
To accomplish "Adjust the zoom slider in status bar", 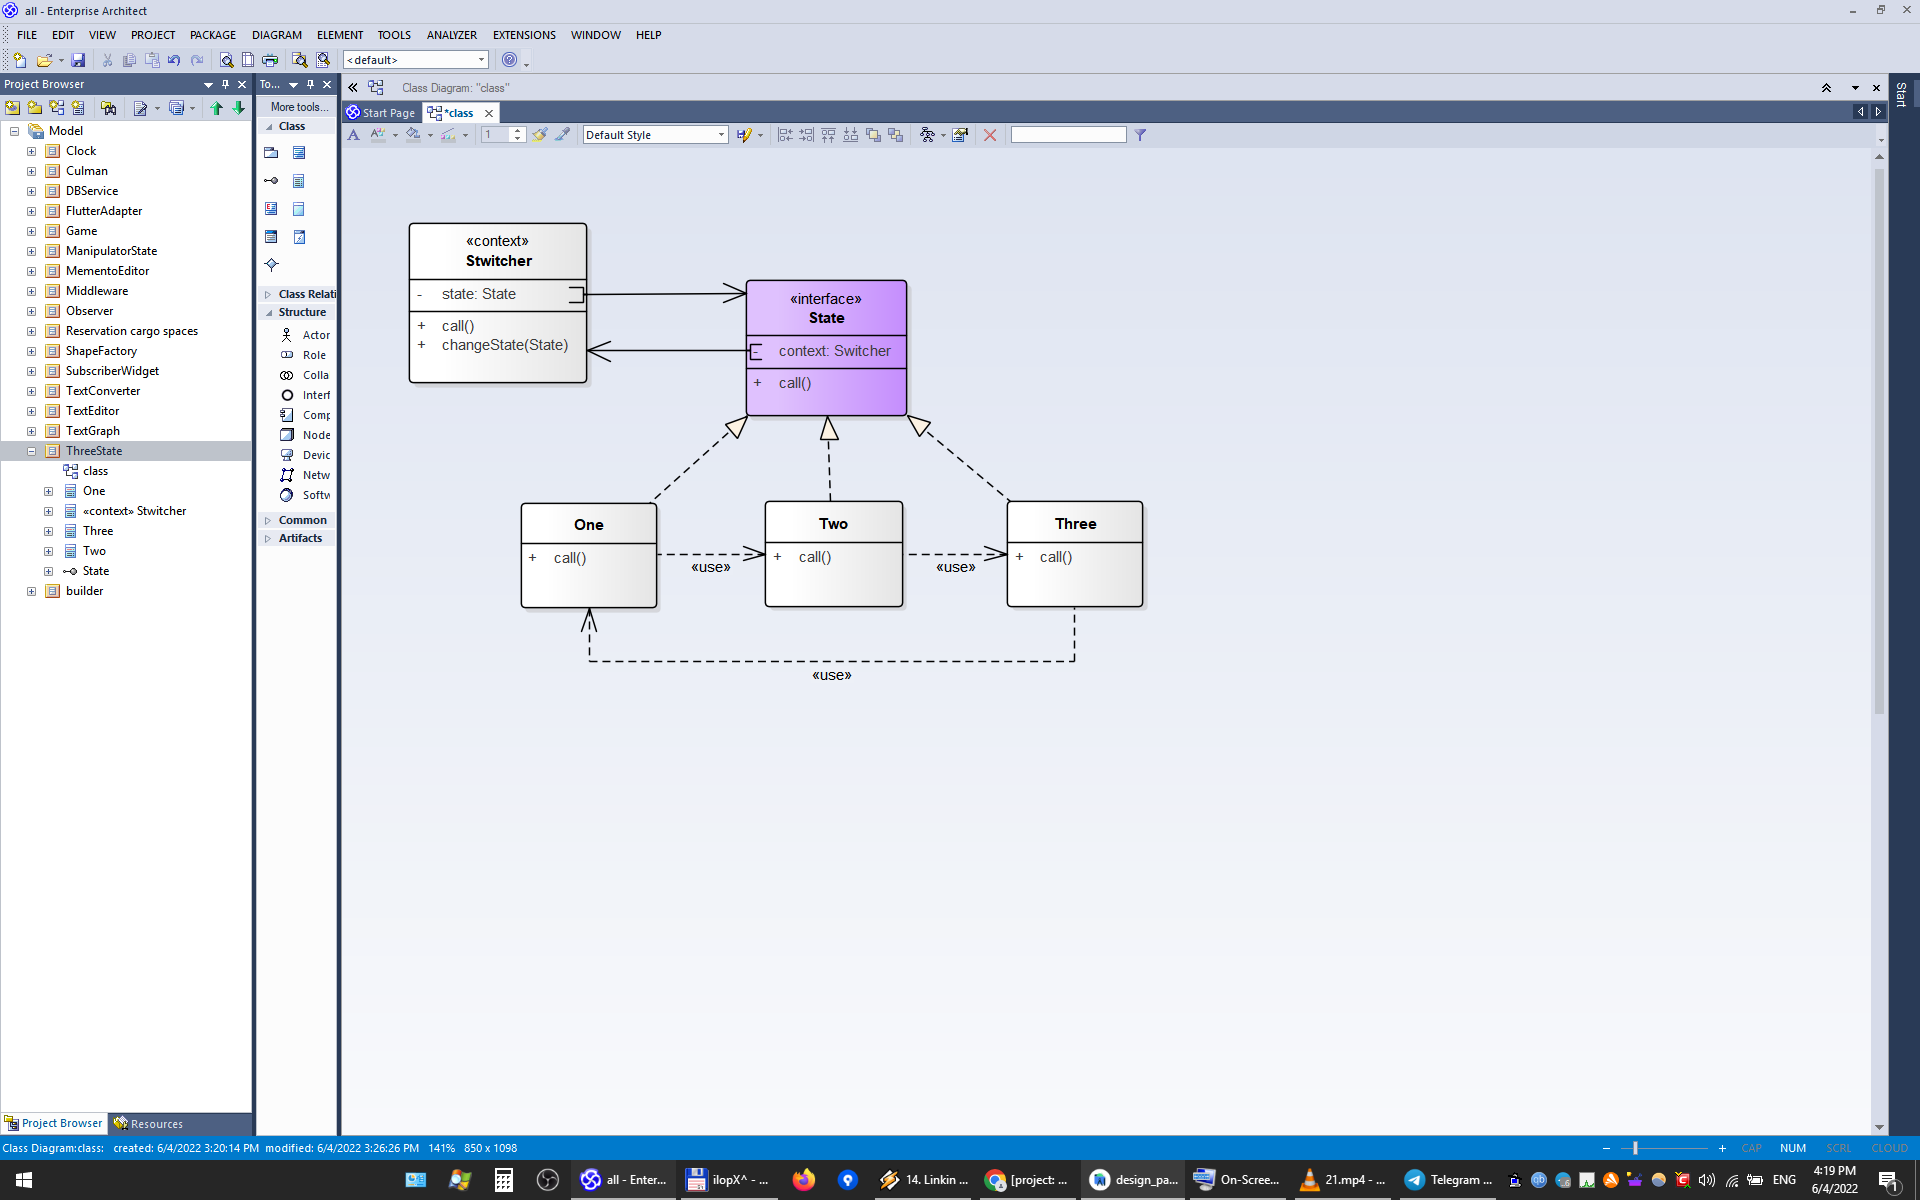I will coord(1635,1148).
